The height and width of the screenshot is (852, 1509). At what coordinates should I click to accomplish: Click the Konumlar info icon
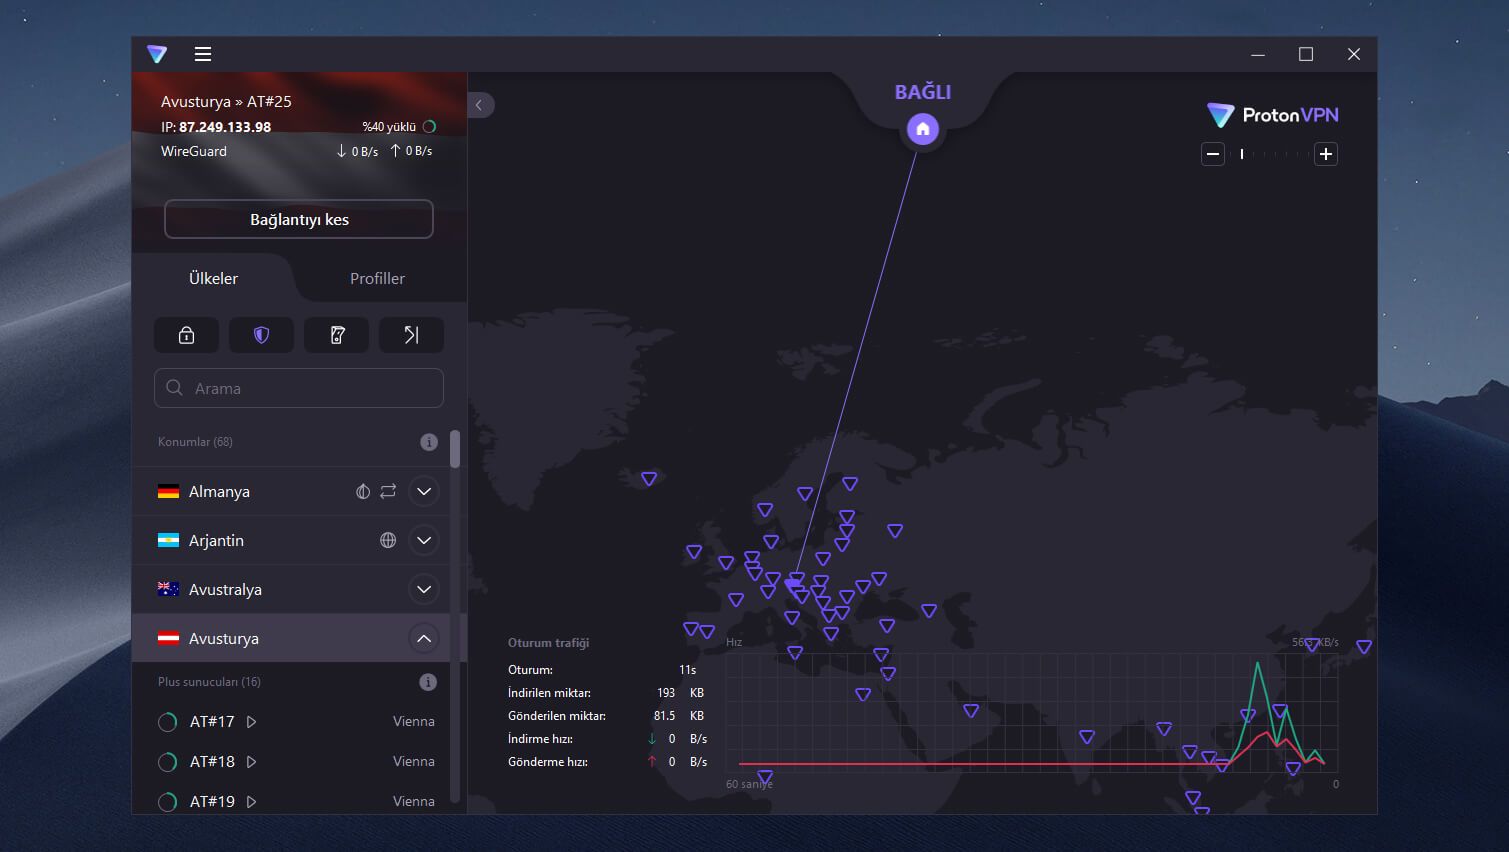429,442
